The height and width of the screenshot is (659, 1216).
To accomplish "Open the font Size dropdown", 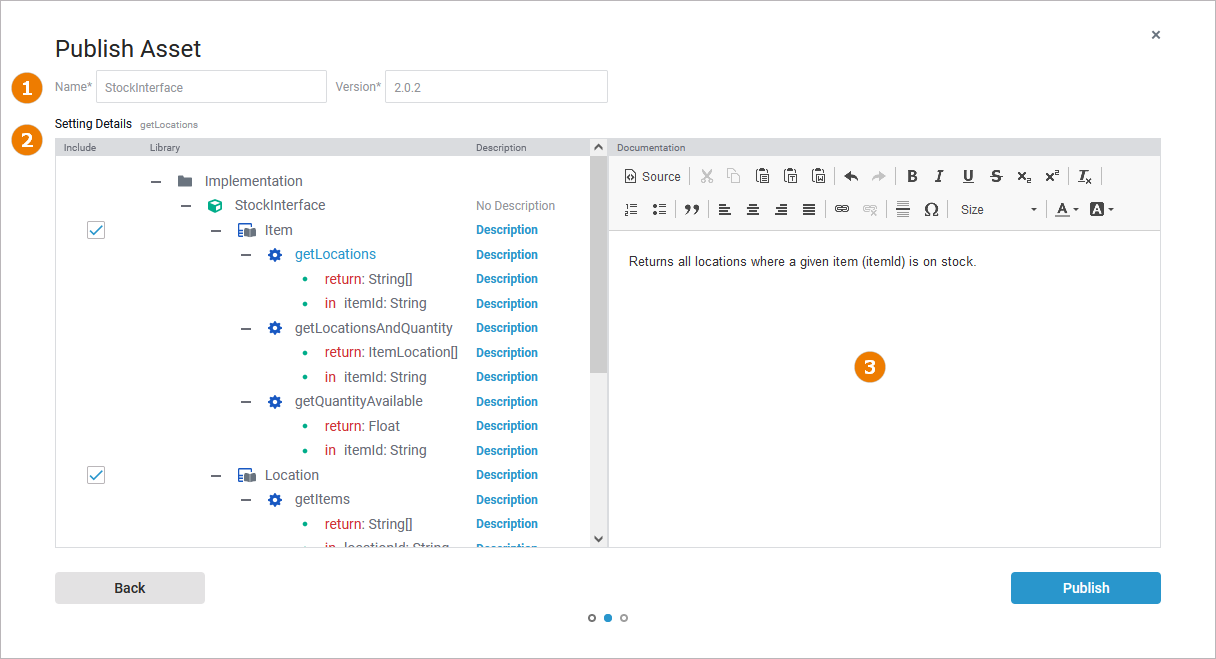I will pos(998,210).
